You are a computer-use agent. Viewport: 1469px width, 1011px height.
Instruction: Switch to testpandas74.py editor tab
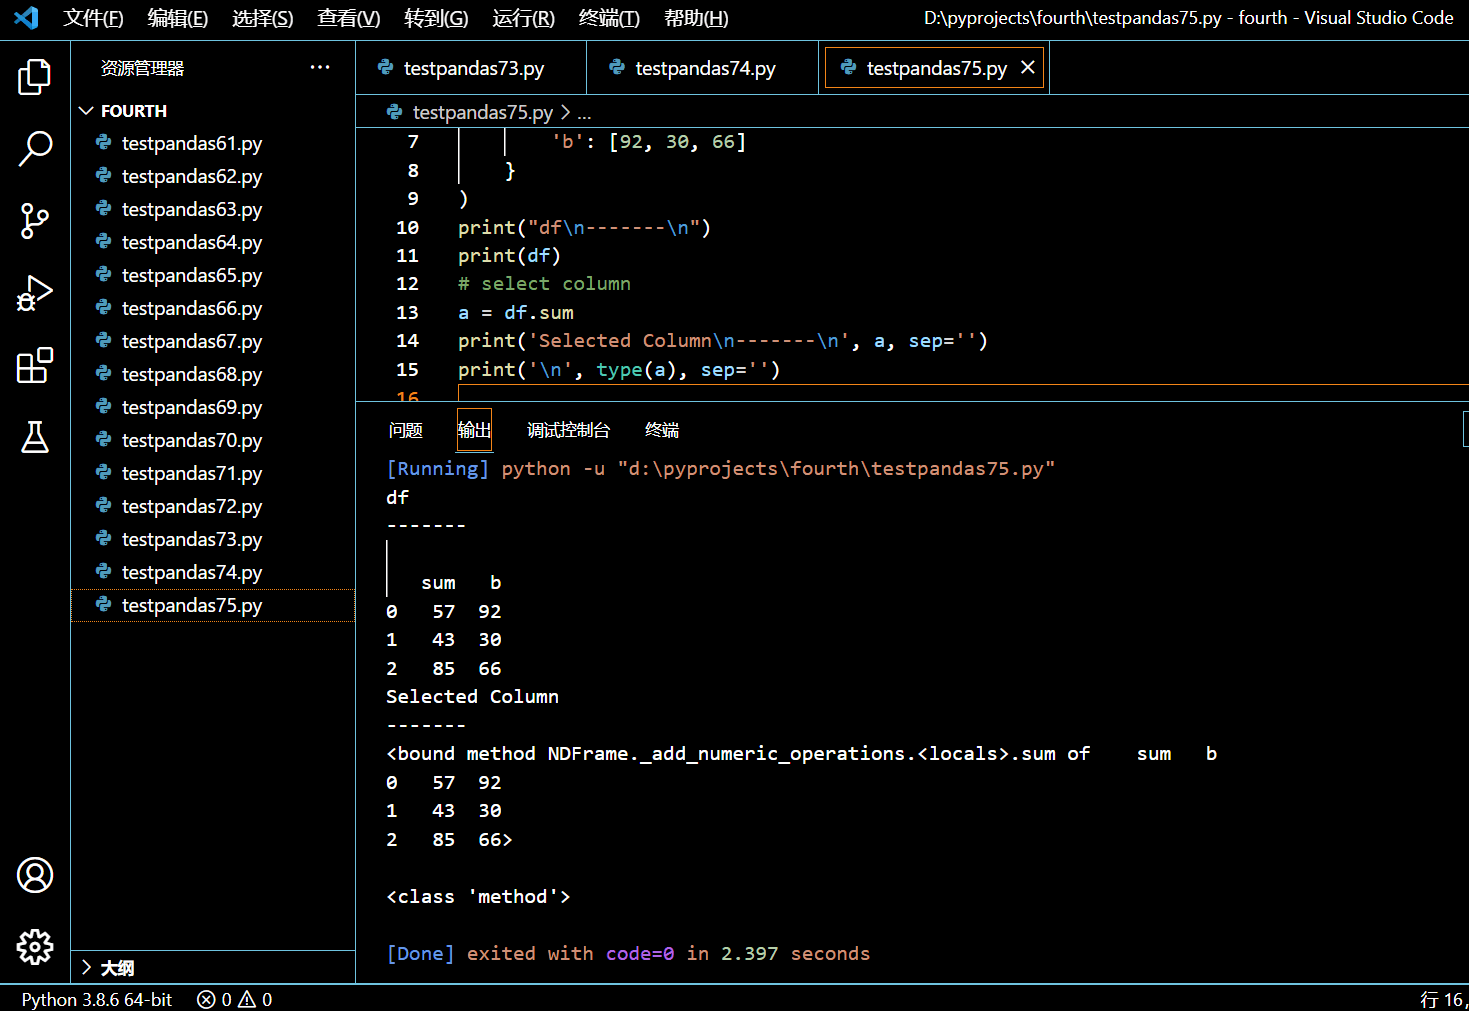click(x=702, y=68)
